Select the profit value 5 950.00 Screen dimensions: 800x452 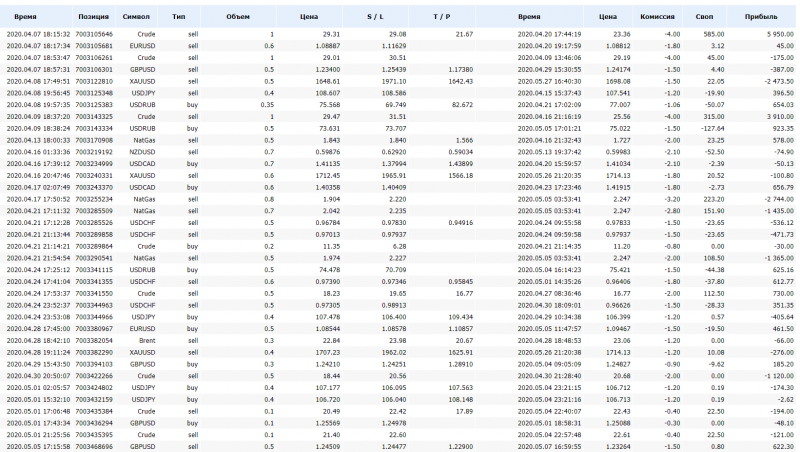[x=780, y=34]
